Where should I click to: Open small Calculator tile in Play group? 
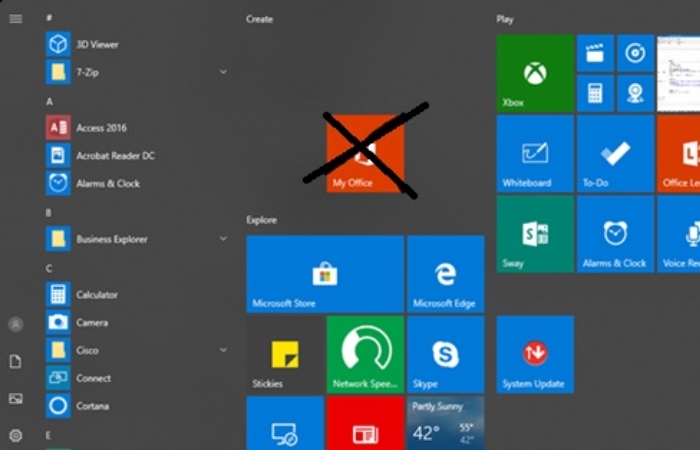tap(595, 93)
